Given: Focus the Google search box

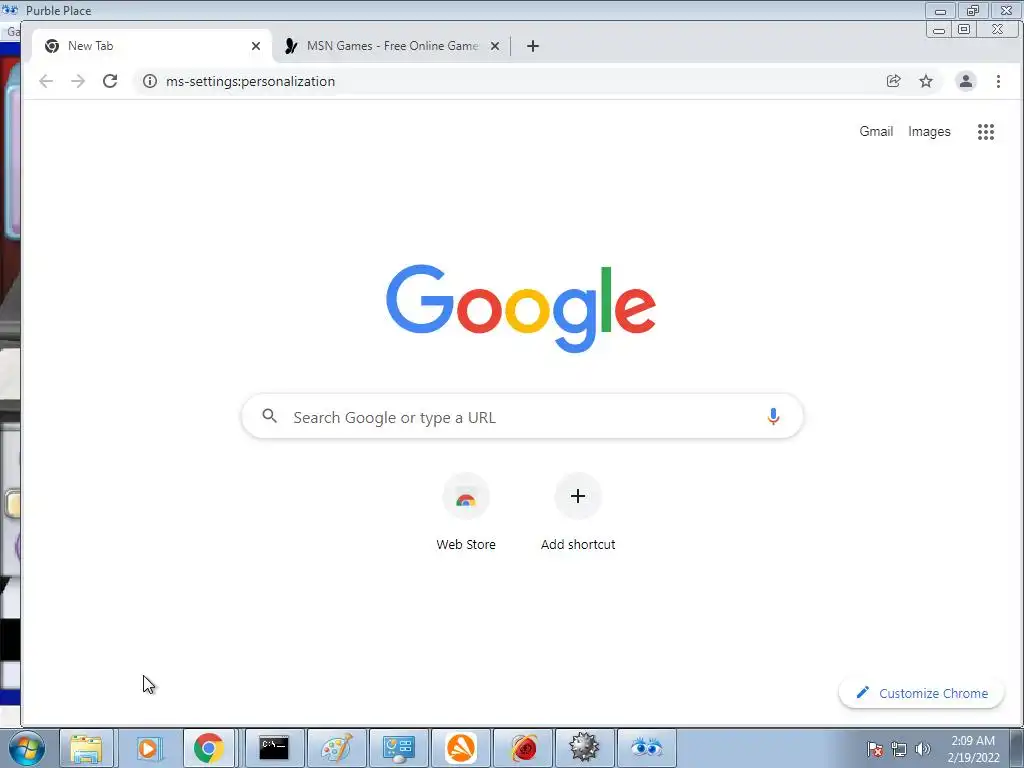Looking at the screenshot, I should tap(522, 417).
